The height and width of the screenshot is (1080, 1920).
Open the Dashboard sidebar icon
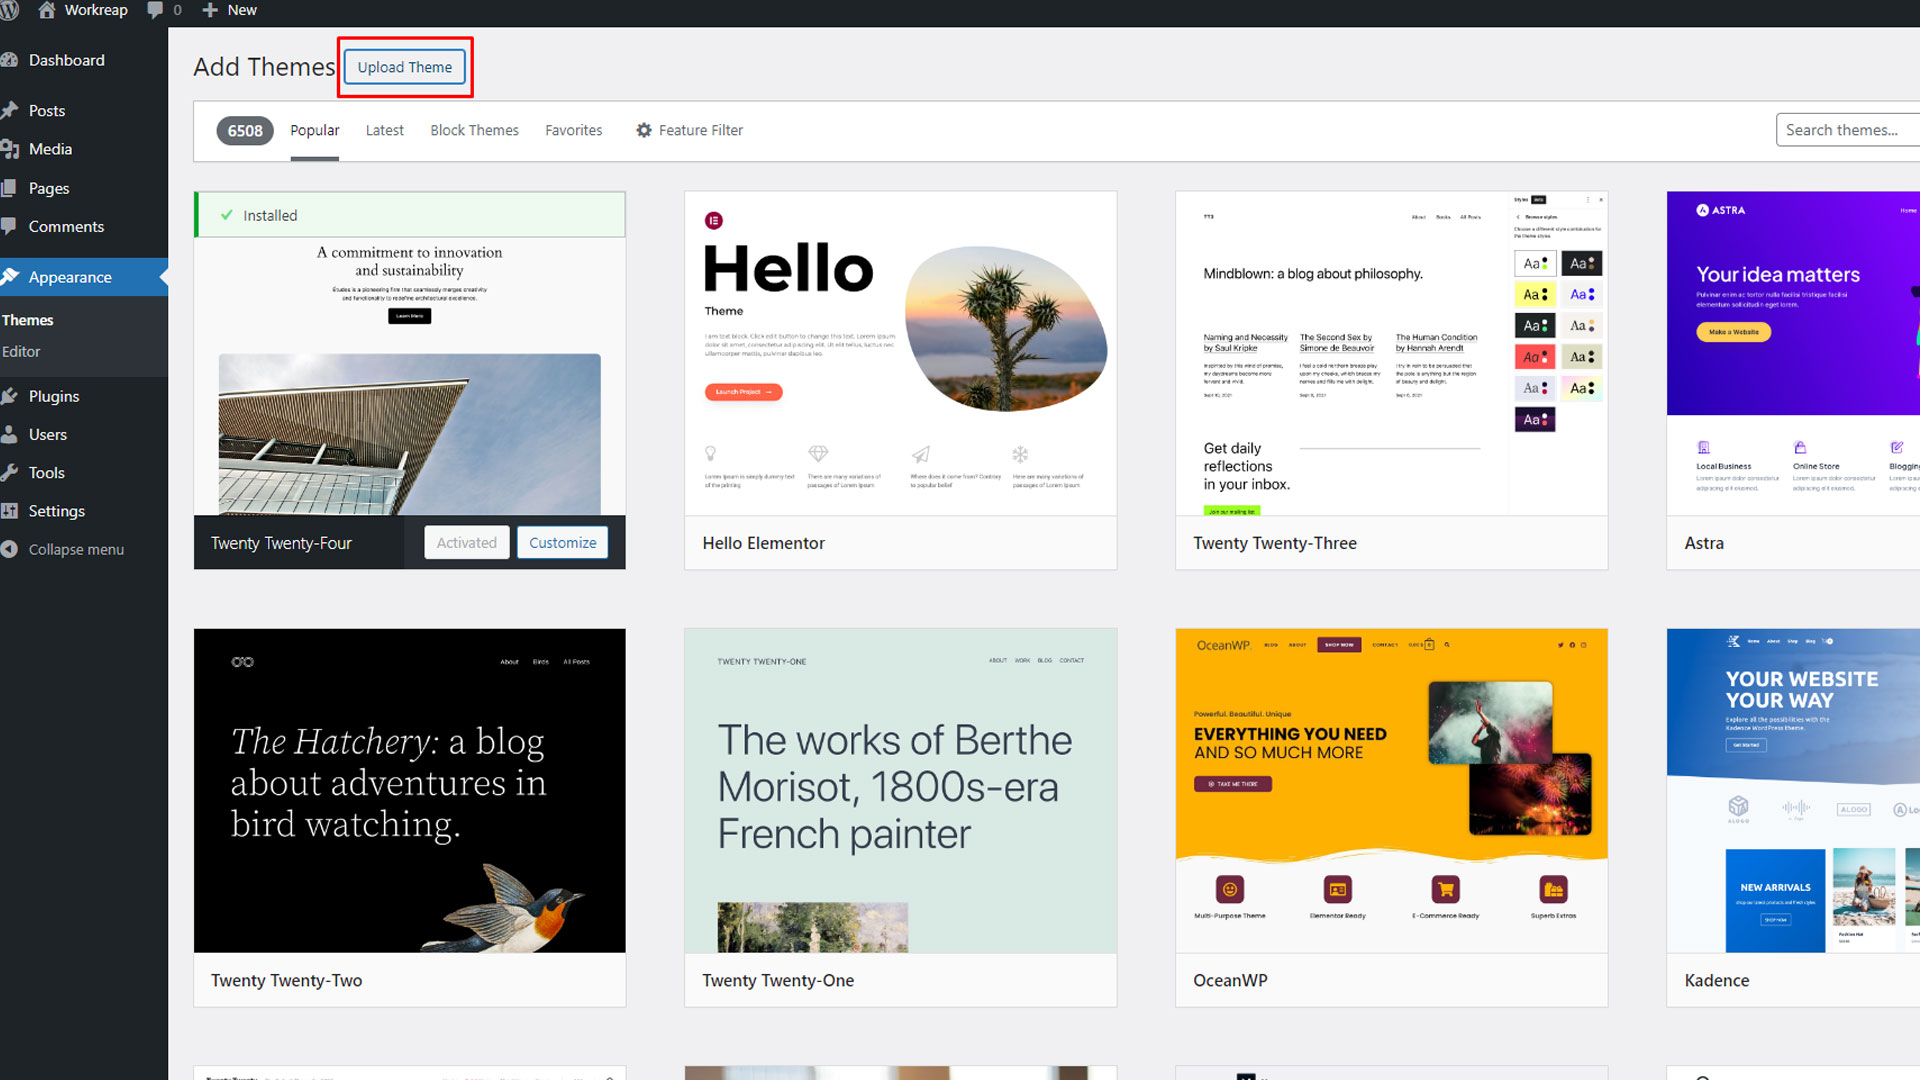pos(10,60)
